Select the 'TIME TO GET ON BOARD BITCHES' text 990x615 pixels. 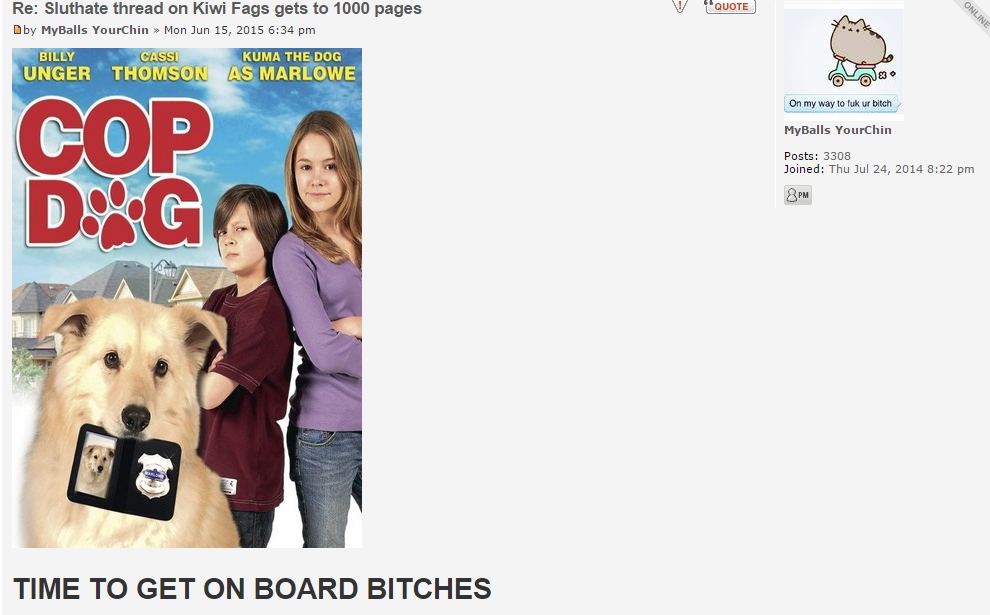[252, 589]
